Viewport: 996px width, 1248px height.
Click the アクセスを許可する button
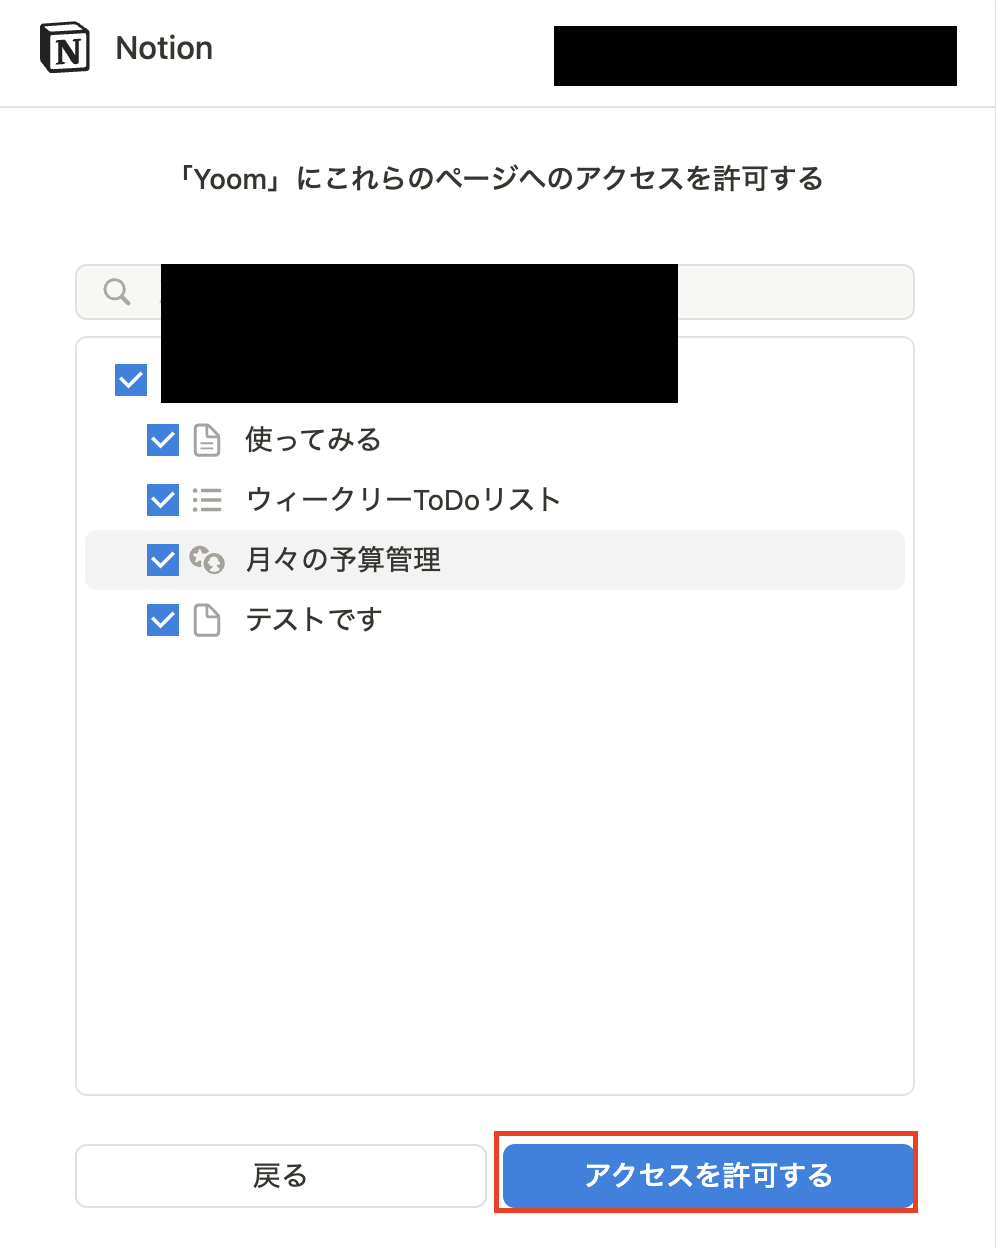(708, 1176)
